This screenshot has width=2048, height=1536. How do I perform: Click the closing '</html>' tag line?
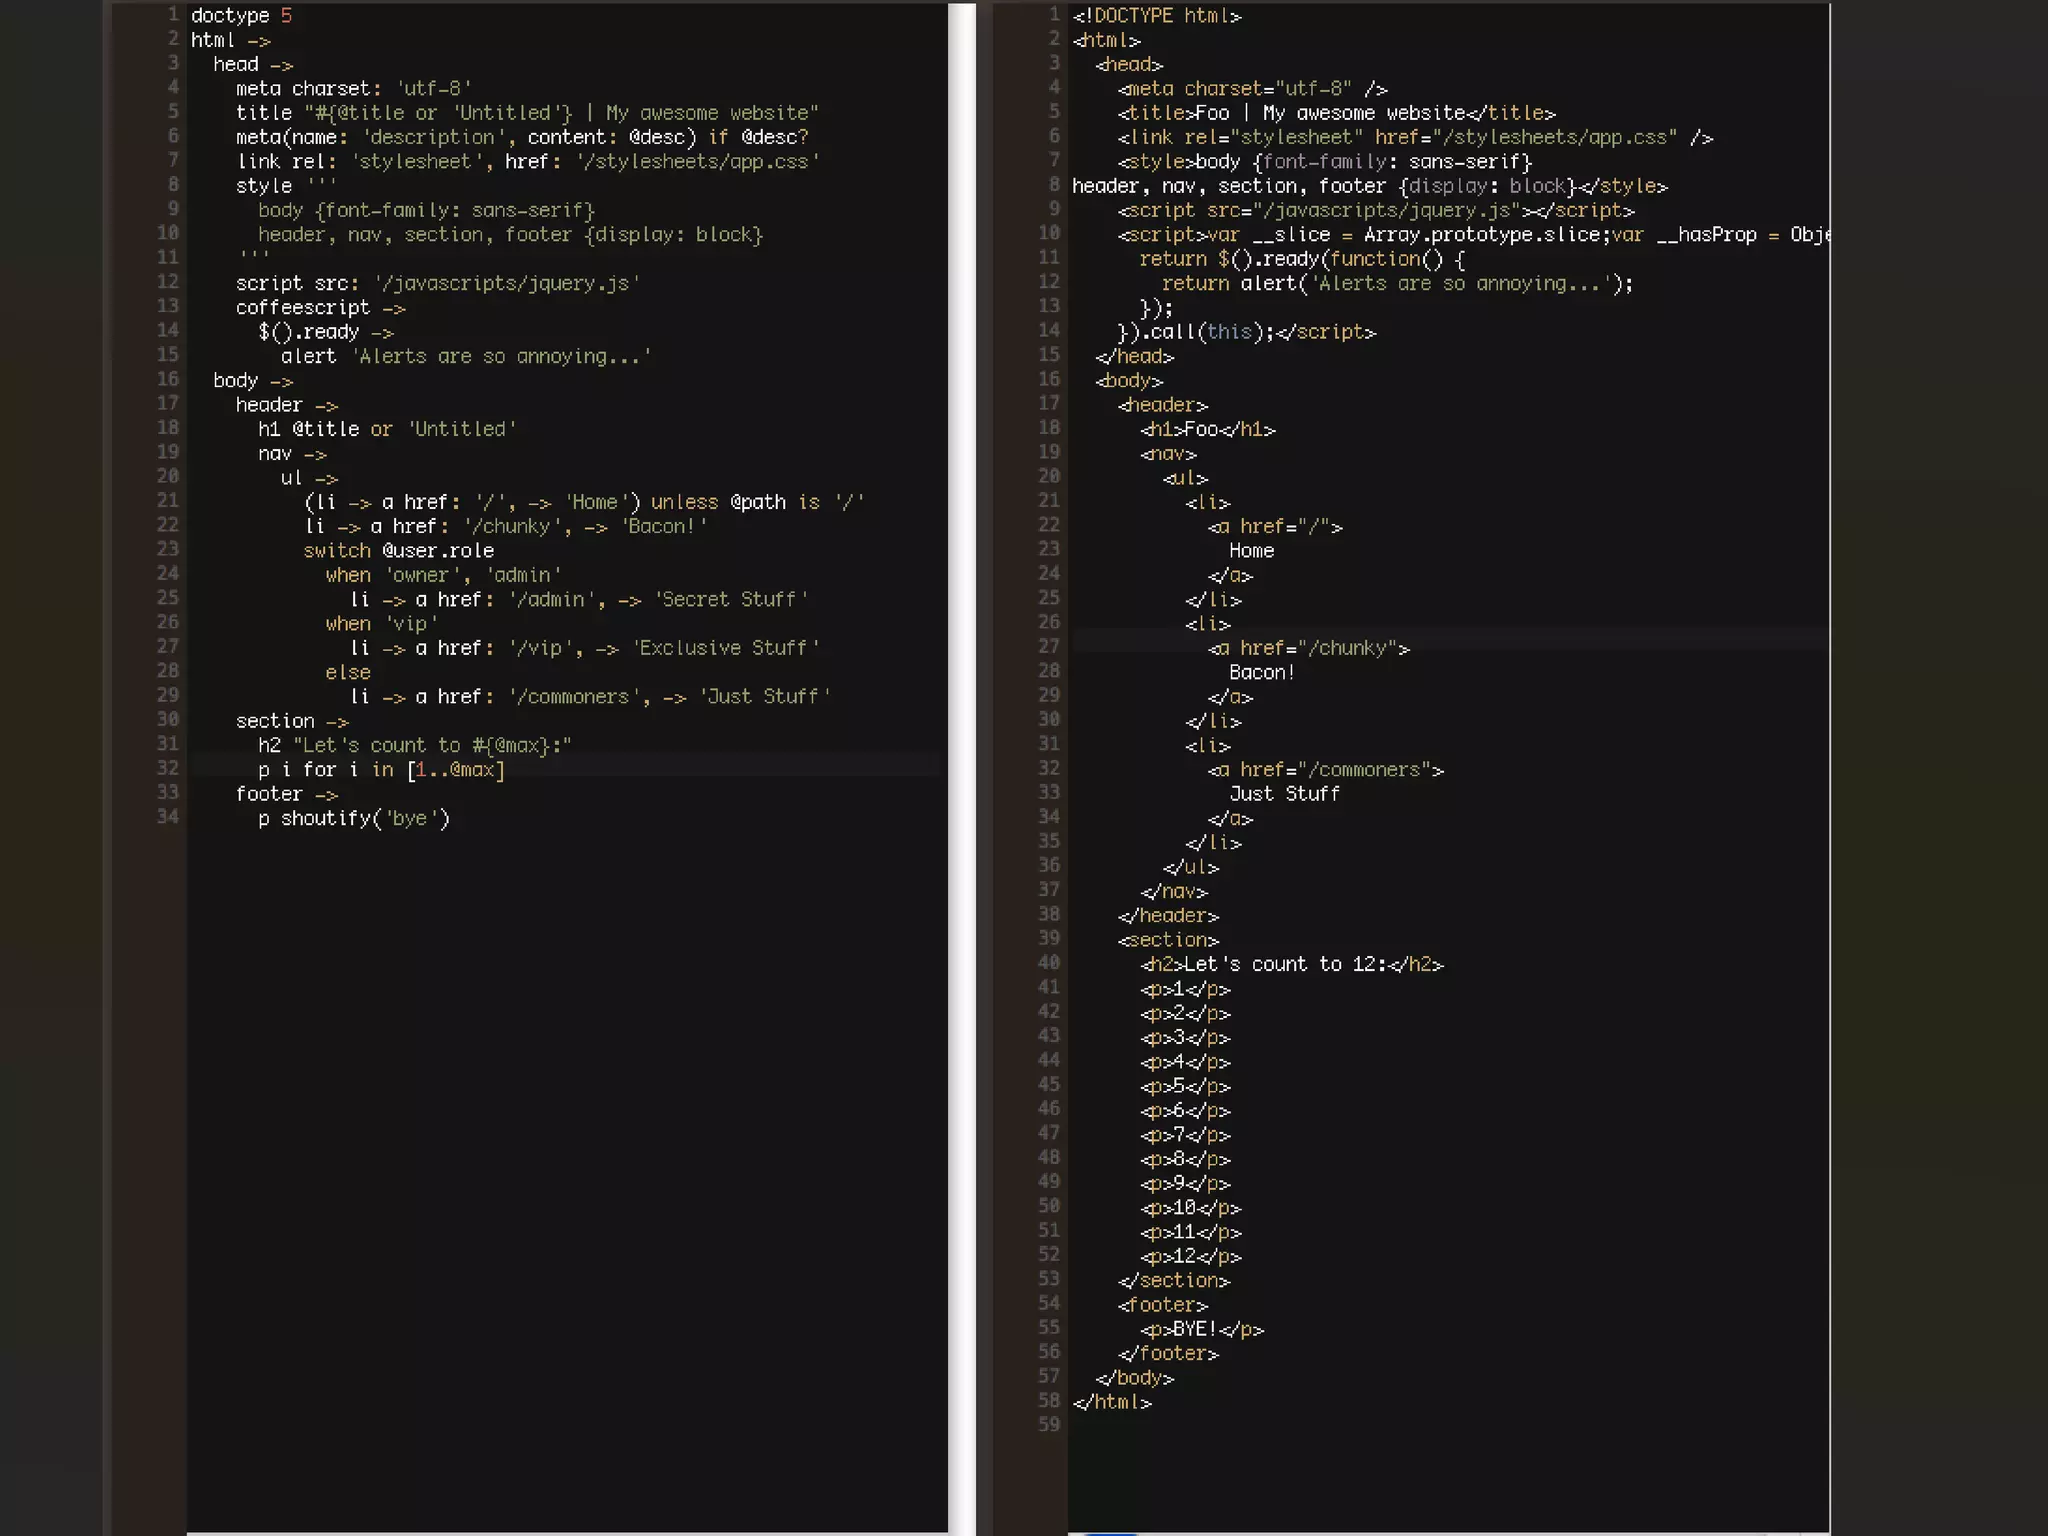coord(1112,1402)
